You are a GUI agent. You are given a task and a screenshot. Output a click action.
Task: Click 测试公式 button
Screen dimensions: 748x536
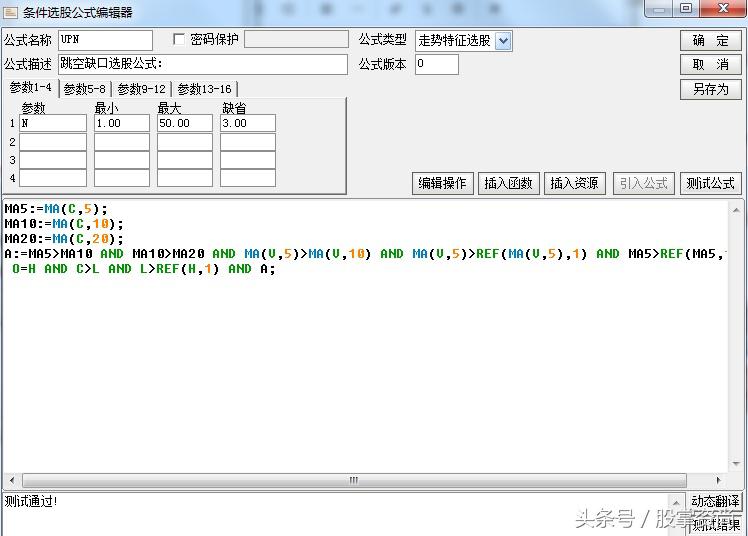710,184
